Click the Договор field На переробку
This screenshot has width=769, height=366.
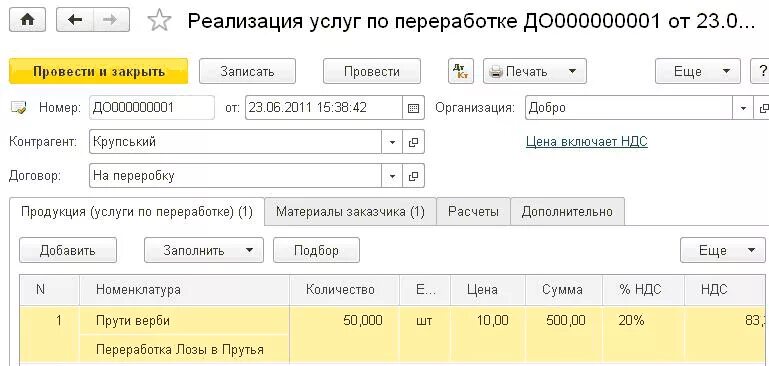[x=235, y=176]
